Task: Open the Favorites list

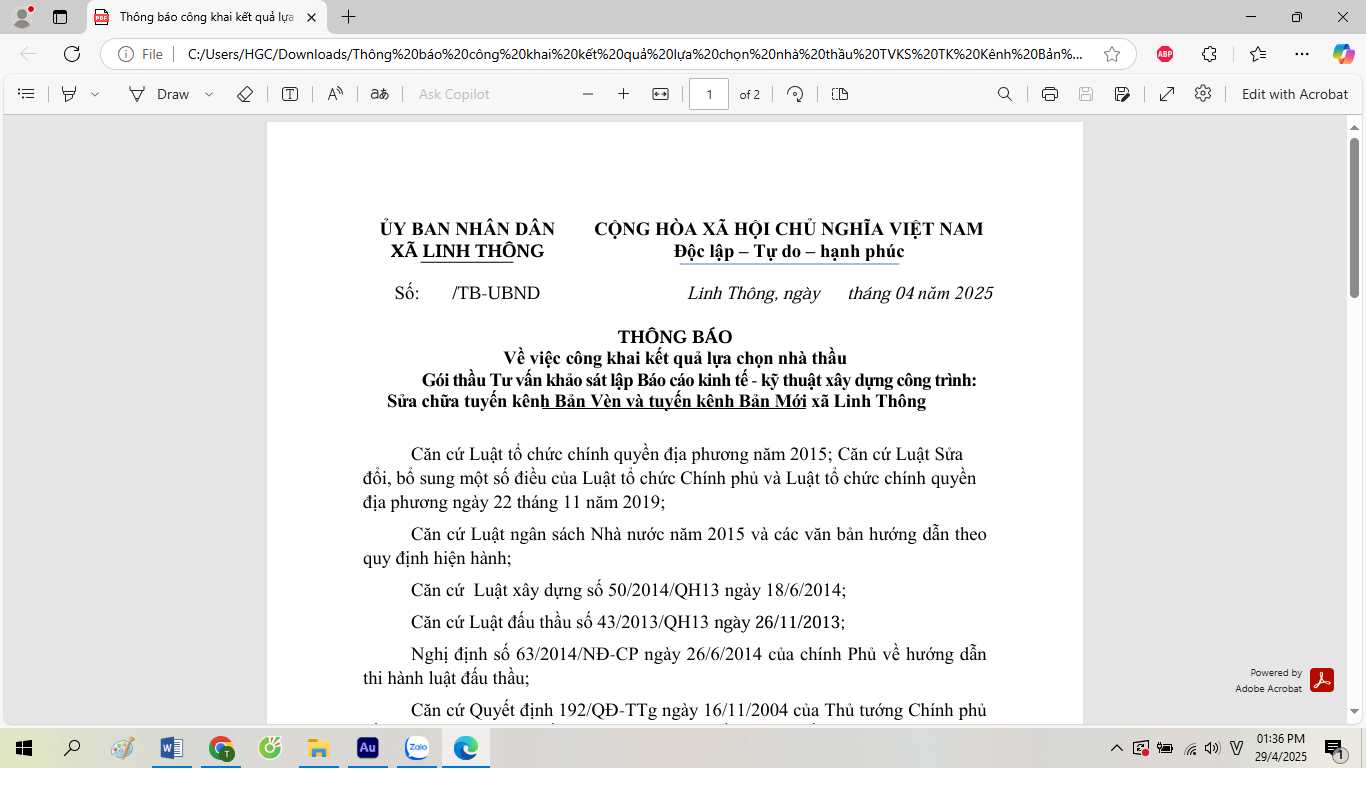Action: tap(1257, 54)
